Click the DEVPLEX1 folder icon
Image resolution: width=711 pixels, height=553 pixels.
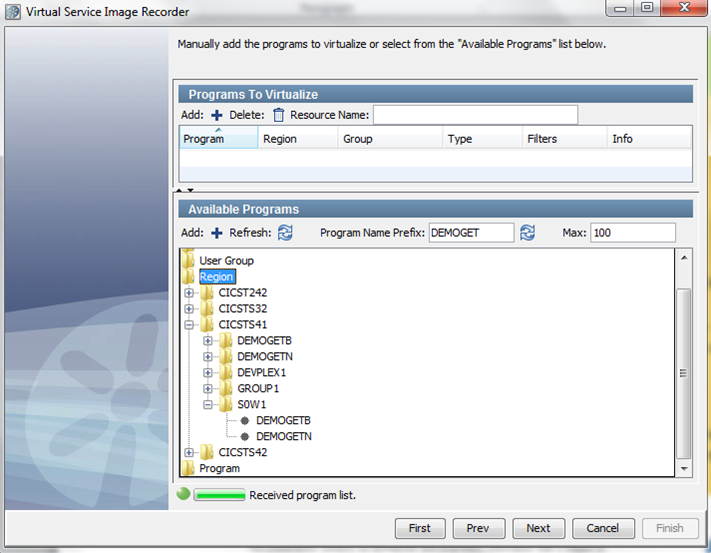(x=226, y=372)
